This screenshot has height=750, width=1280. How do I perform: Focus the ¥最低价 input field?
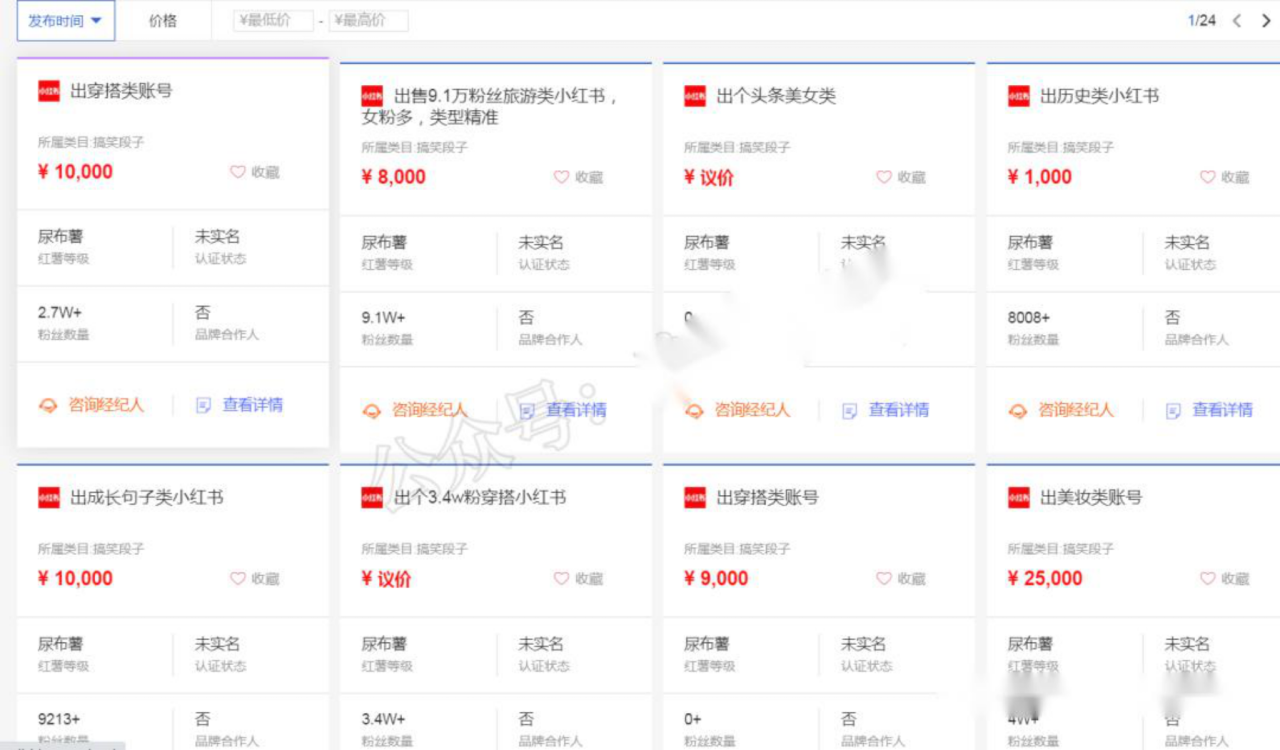[x=273, y=20]
